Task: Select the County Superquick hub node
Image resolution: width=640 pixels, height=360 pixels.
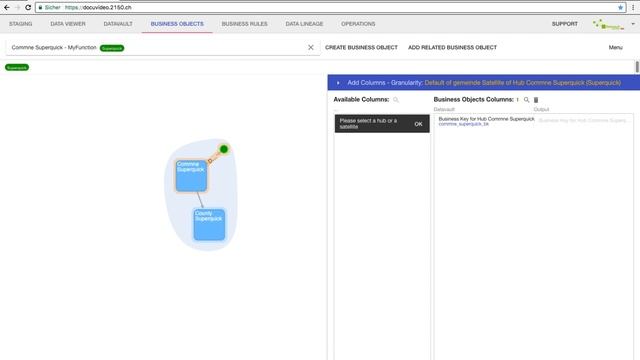Action: coord(209,224)
